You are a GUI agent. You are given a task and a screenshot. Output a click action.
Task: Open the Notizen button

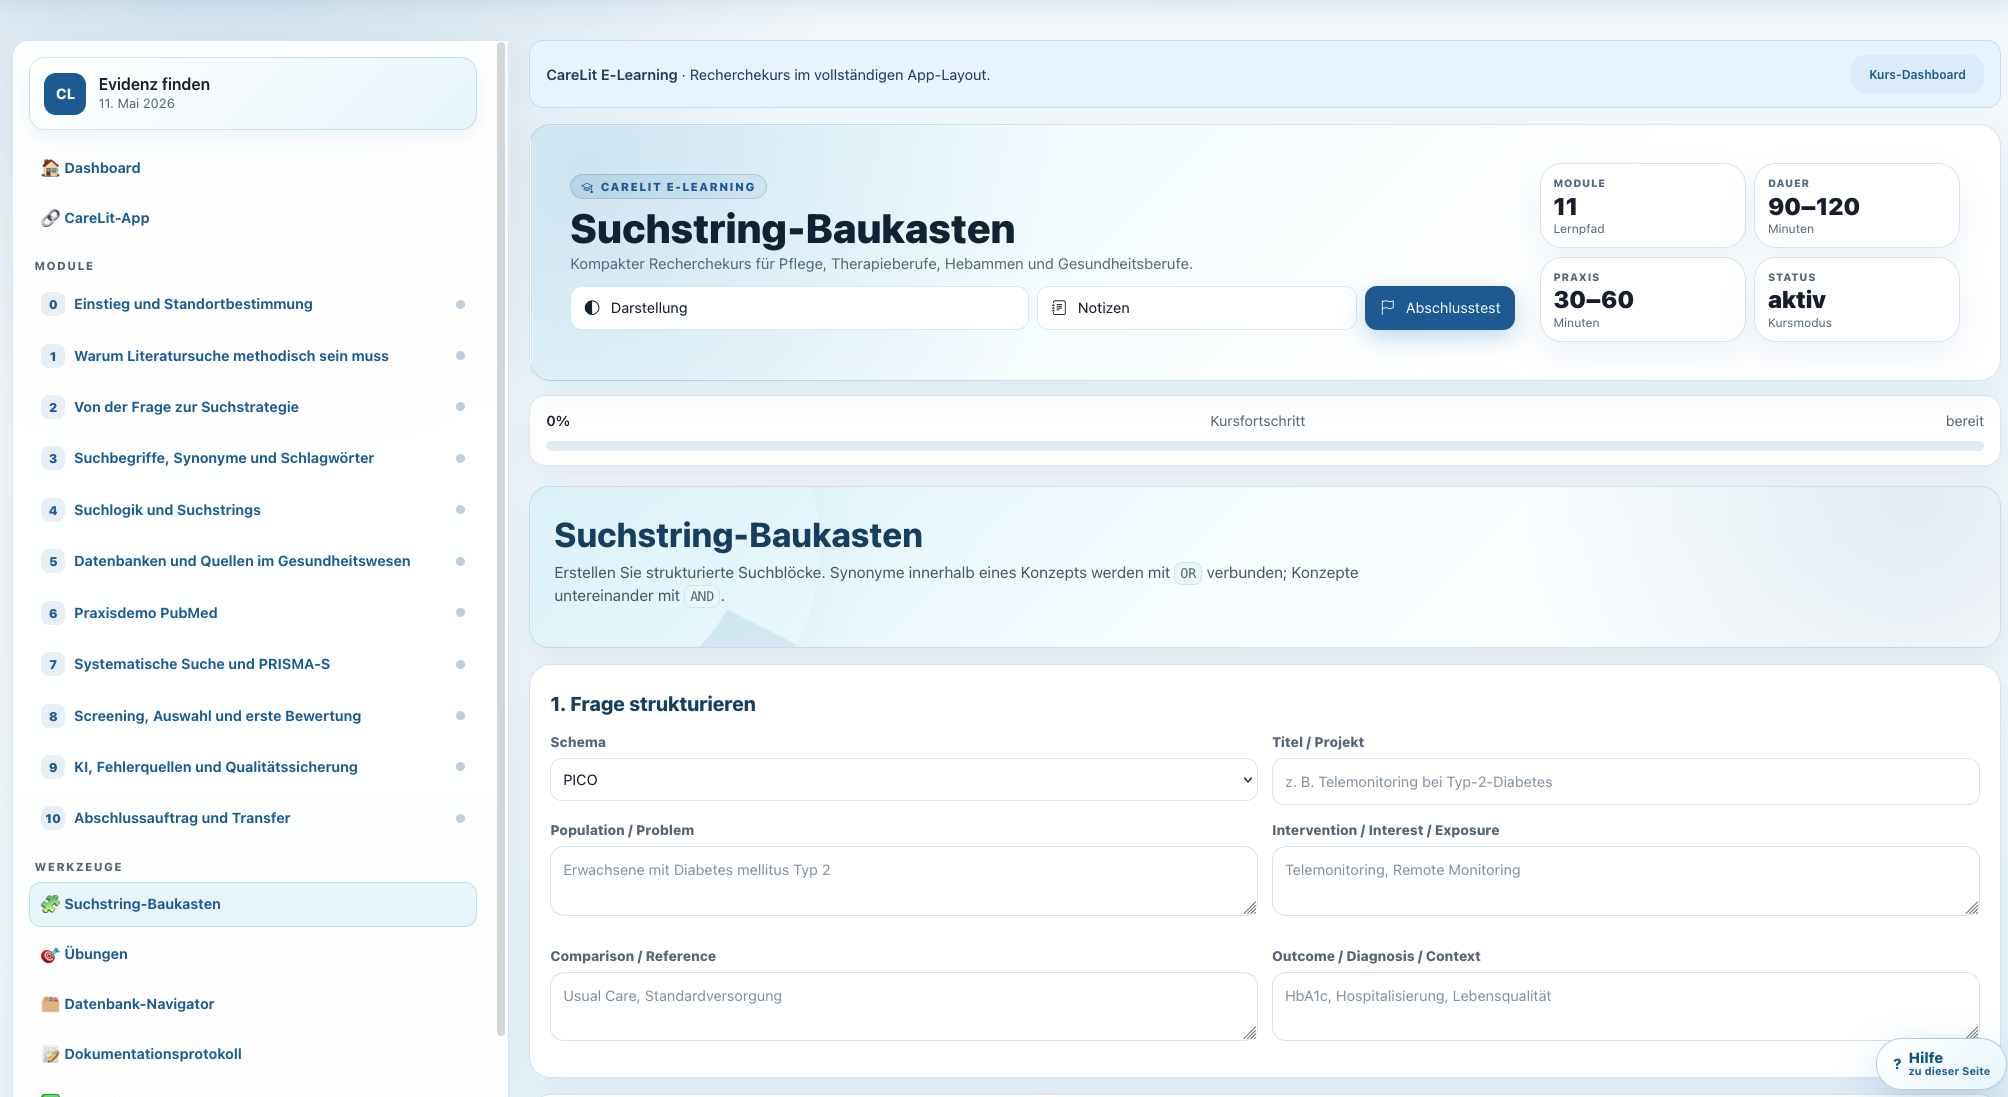tap(1196, 308)
